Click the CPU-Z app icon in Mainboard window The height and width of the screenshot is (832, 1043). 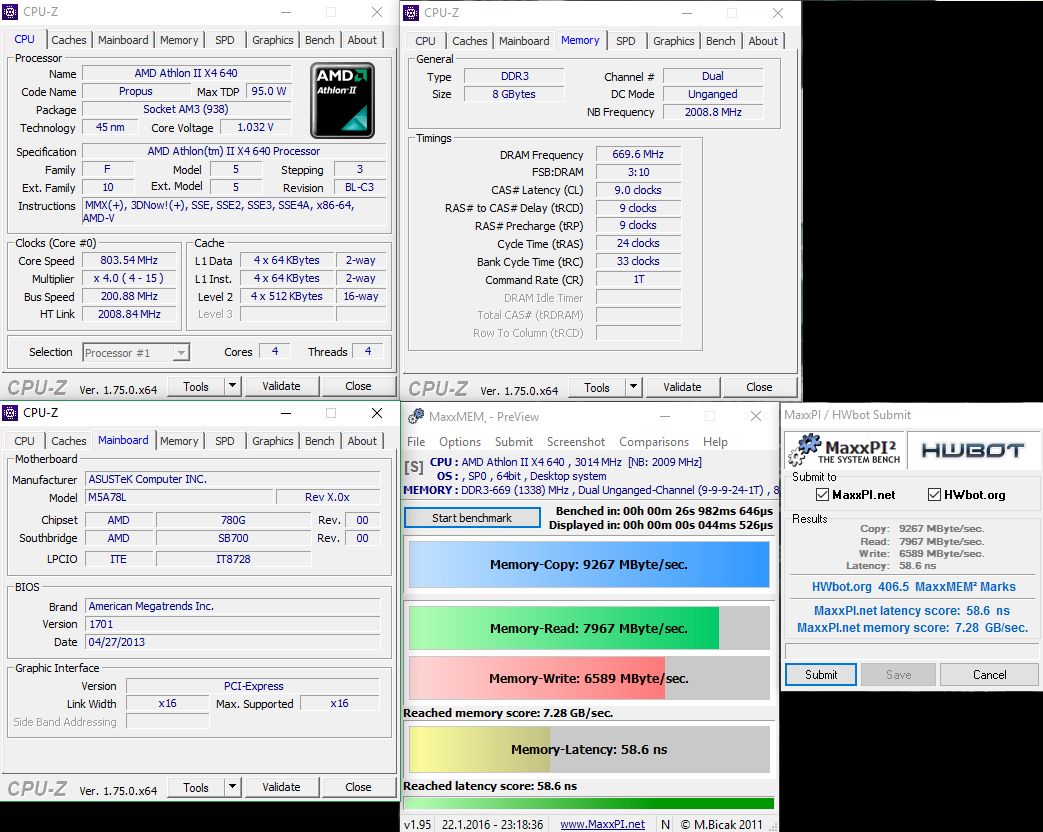click(10, 413)
